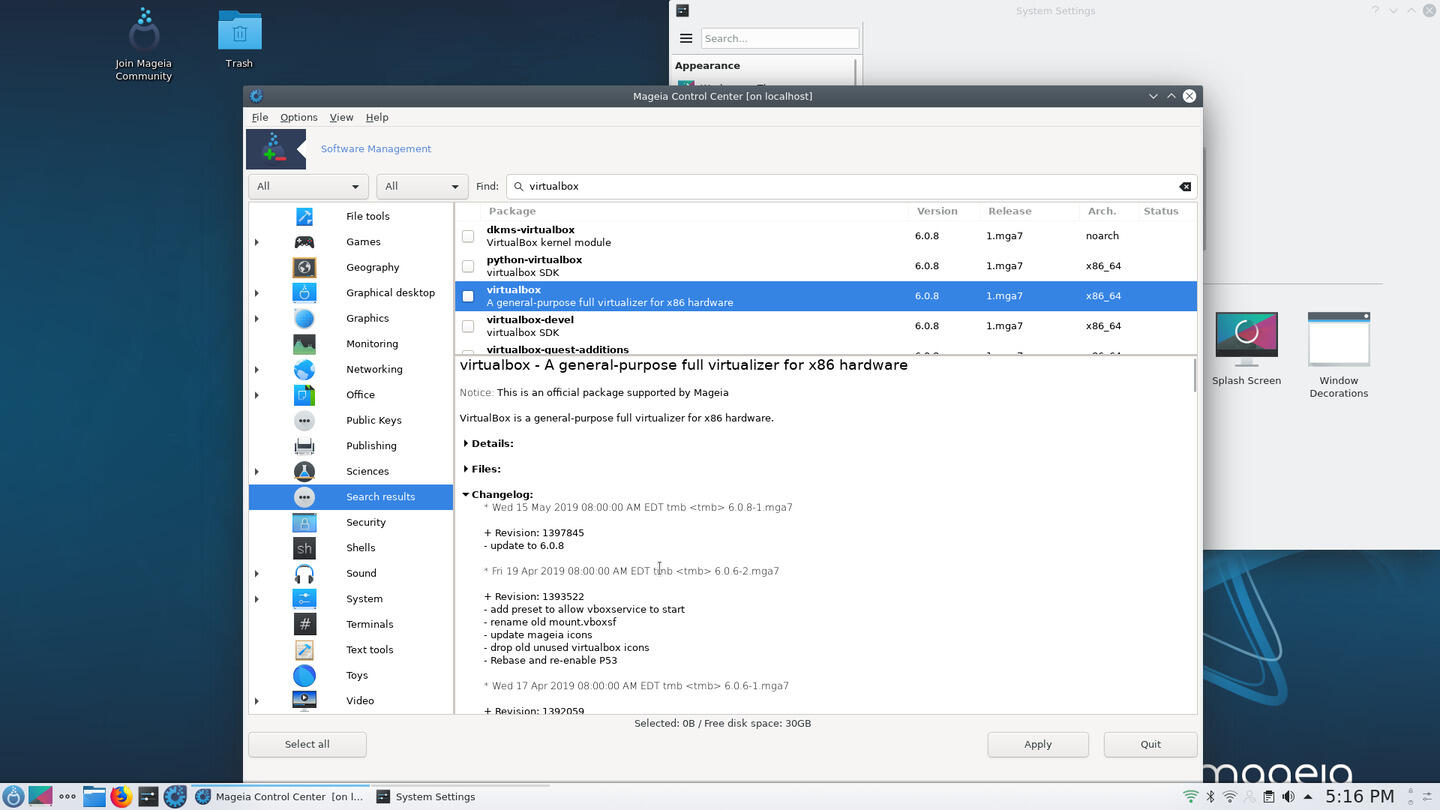Tick the virtualbox-devel package checkbox

[468, 326]
